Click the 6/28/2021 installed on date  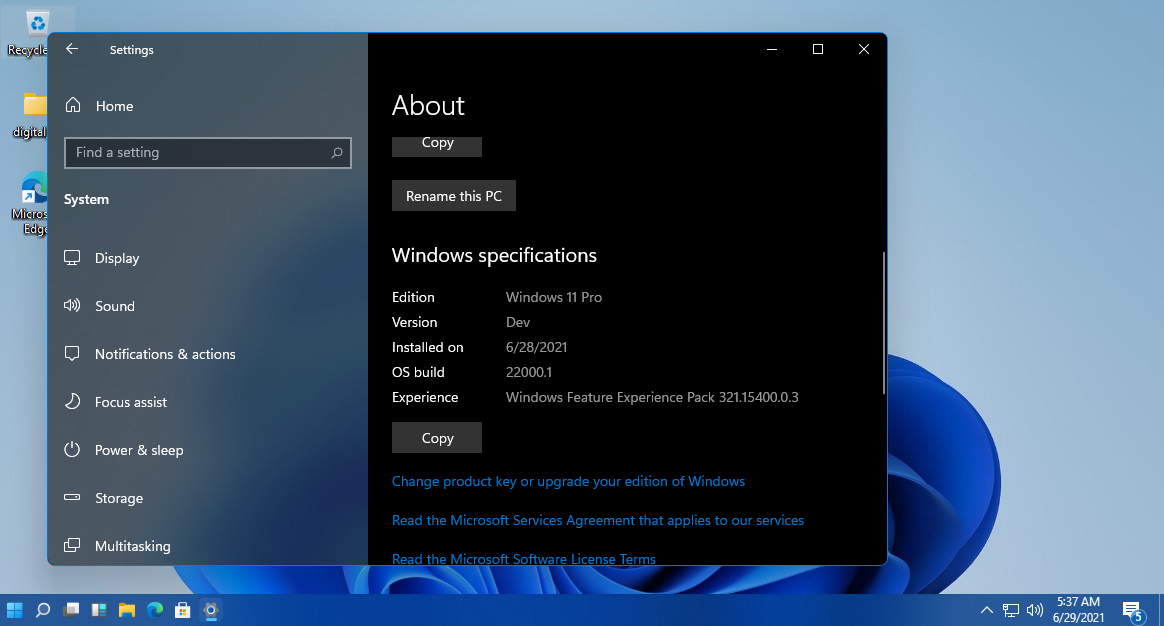536,347
